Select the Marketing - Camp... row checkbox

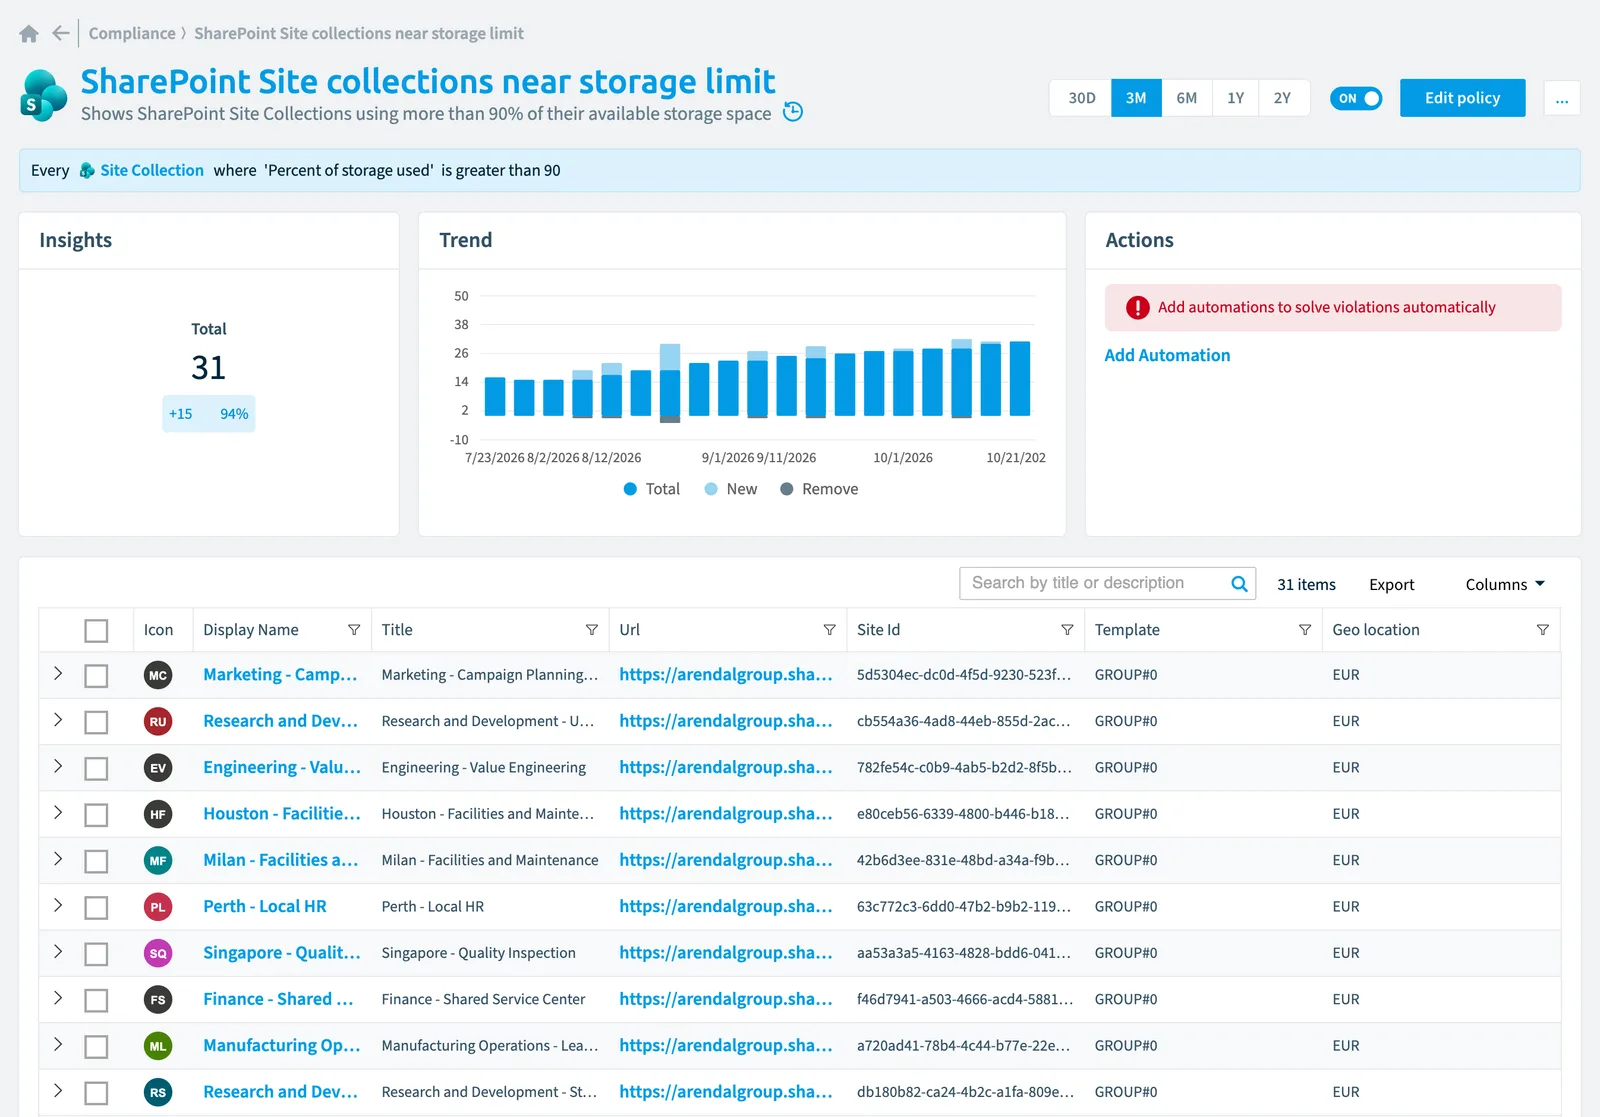[x=96, y=677]
